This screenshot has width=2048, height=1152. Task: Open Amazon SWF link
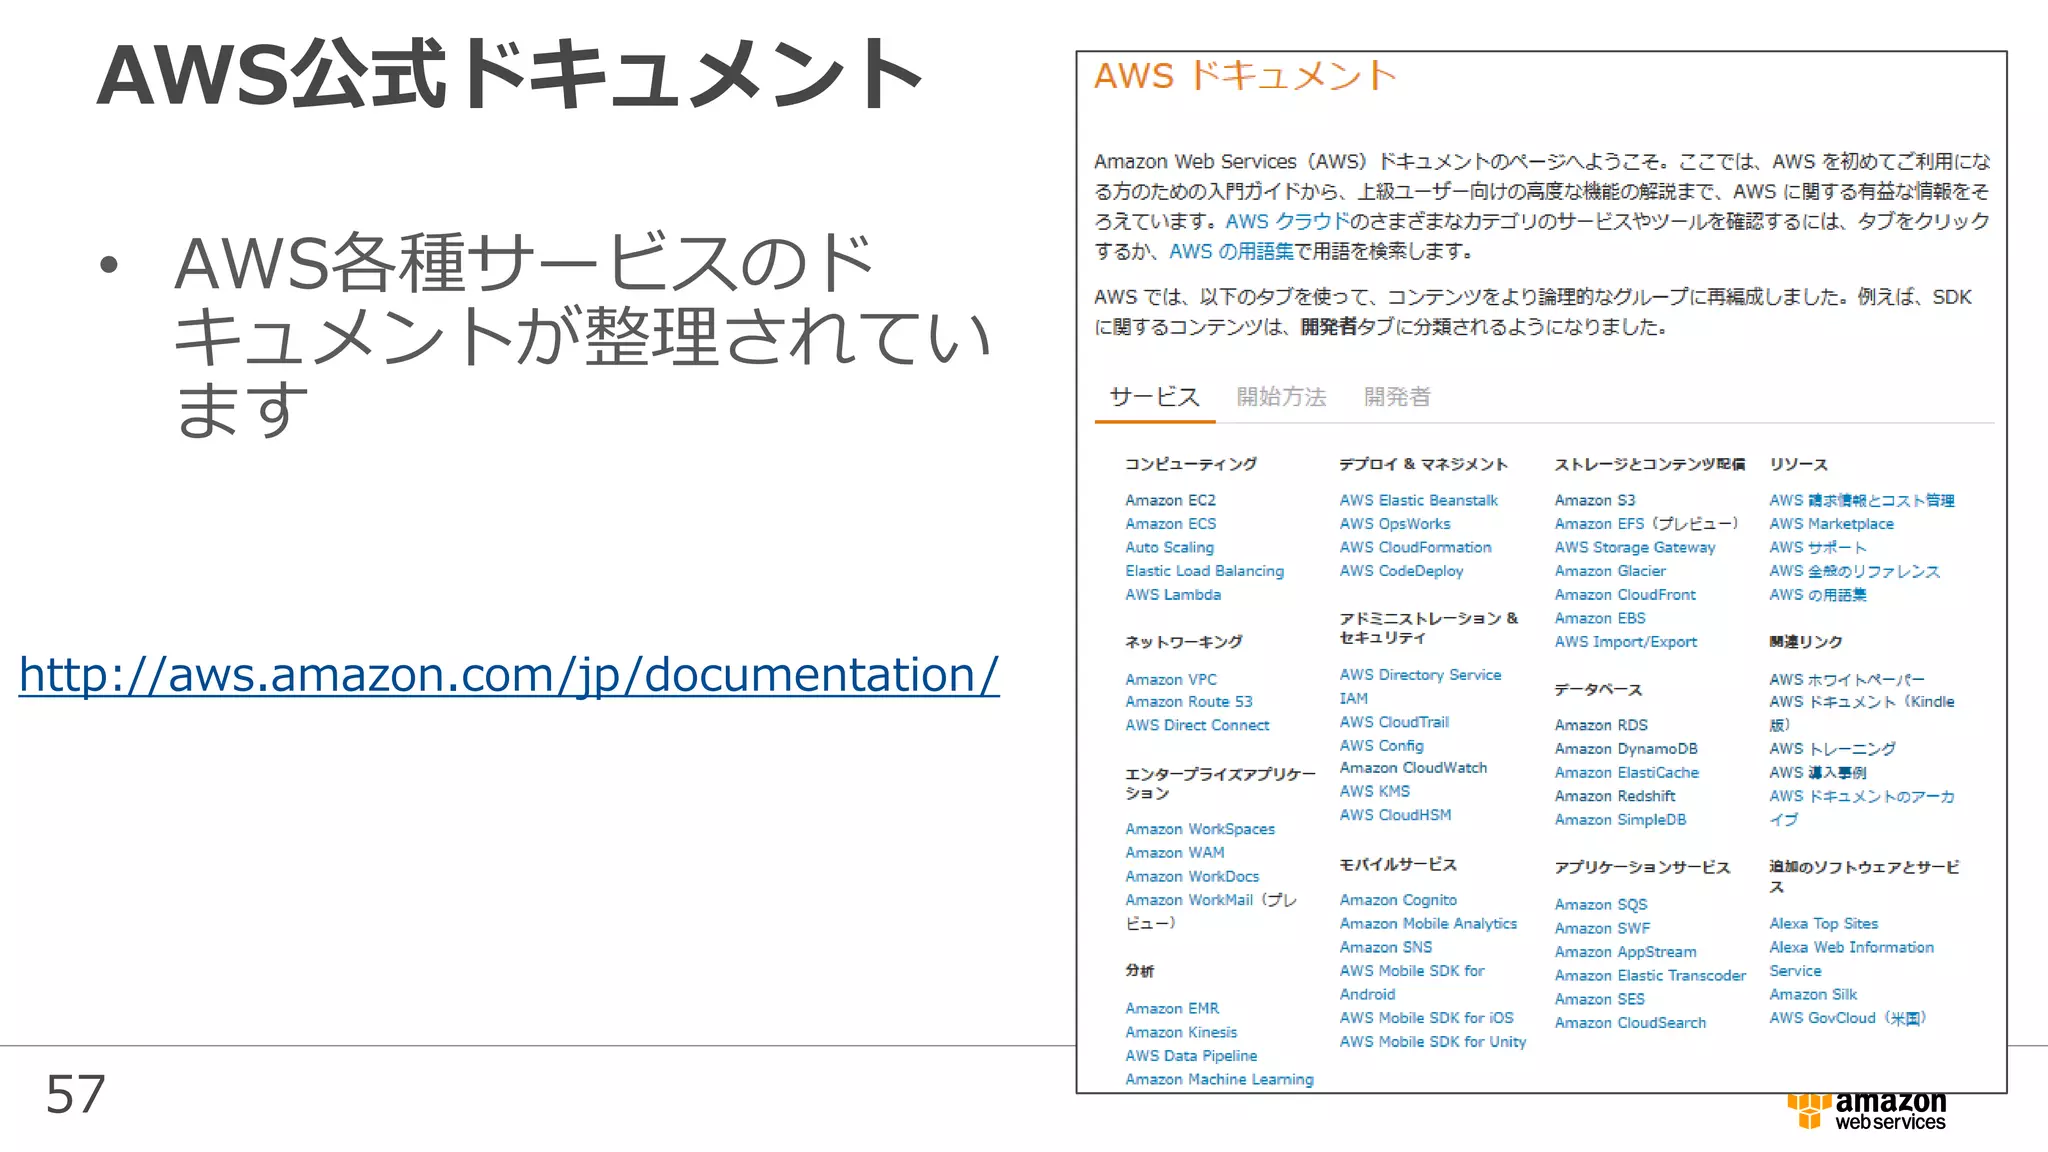(x=1602, y=929)
